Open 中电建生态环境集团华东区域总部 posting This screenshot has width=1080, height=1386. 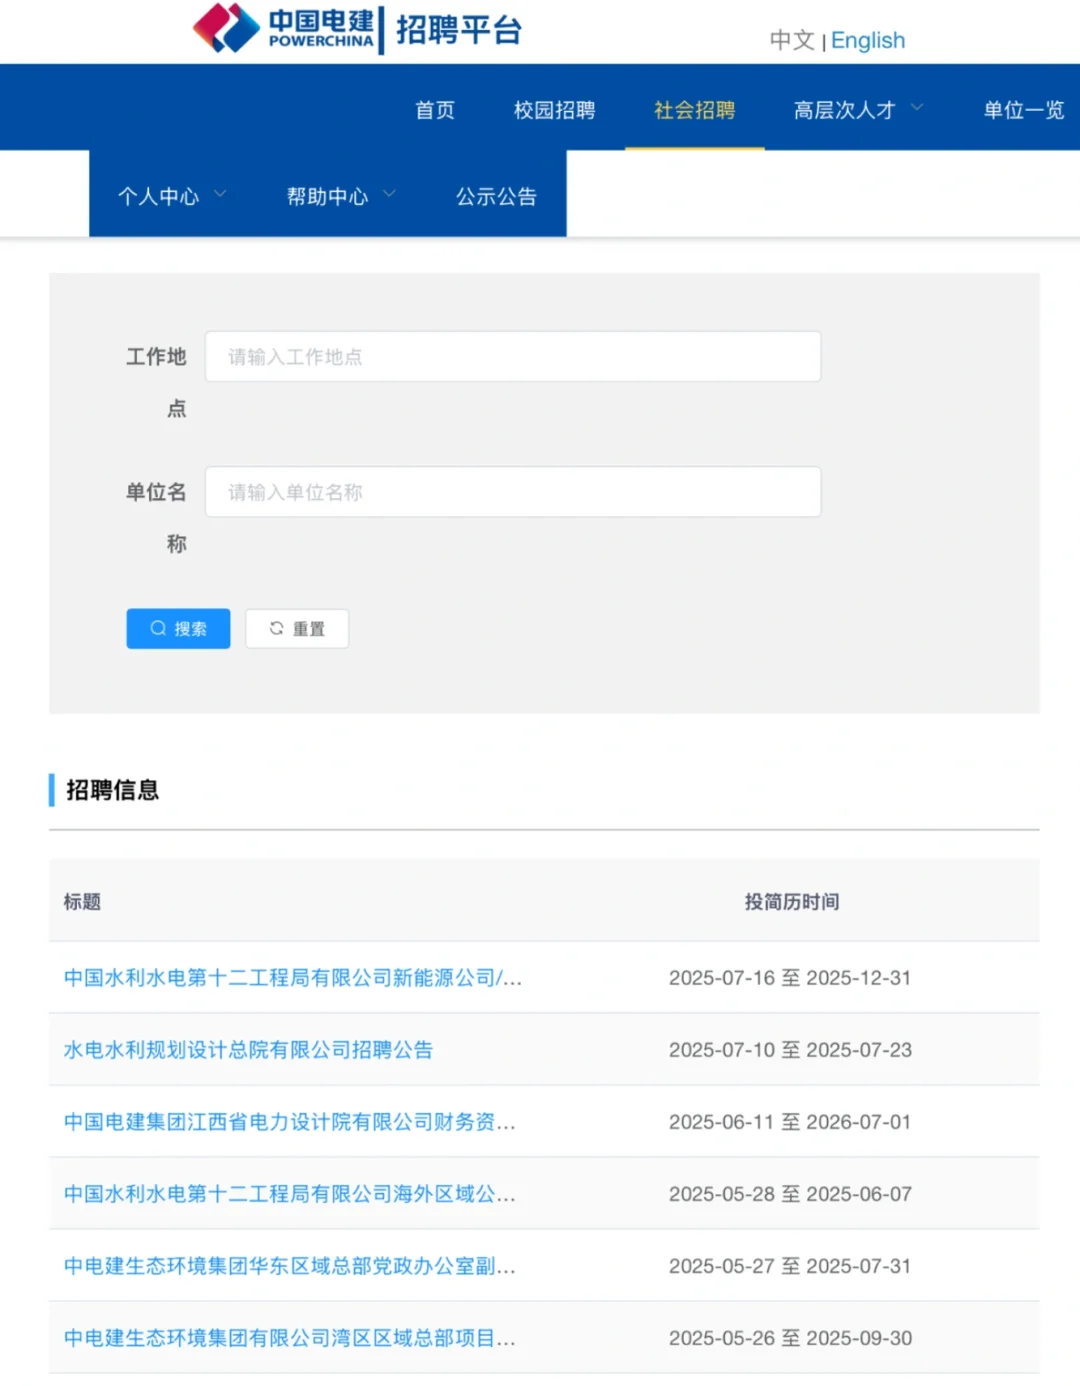click(x=290, y=1265)
